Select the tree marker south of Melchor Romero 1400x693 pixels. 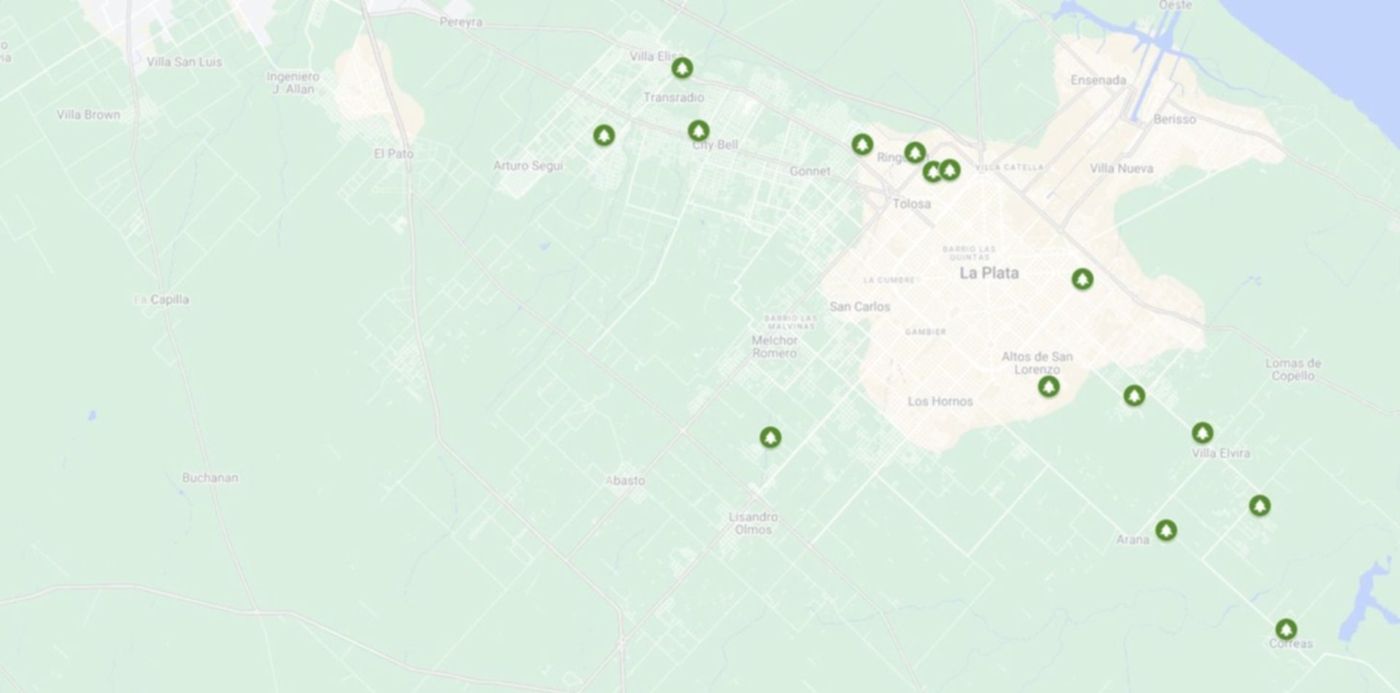(x=770, y=437)
